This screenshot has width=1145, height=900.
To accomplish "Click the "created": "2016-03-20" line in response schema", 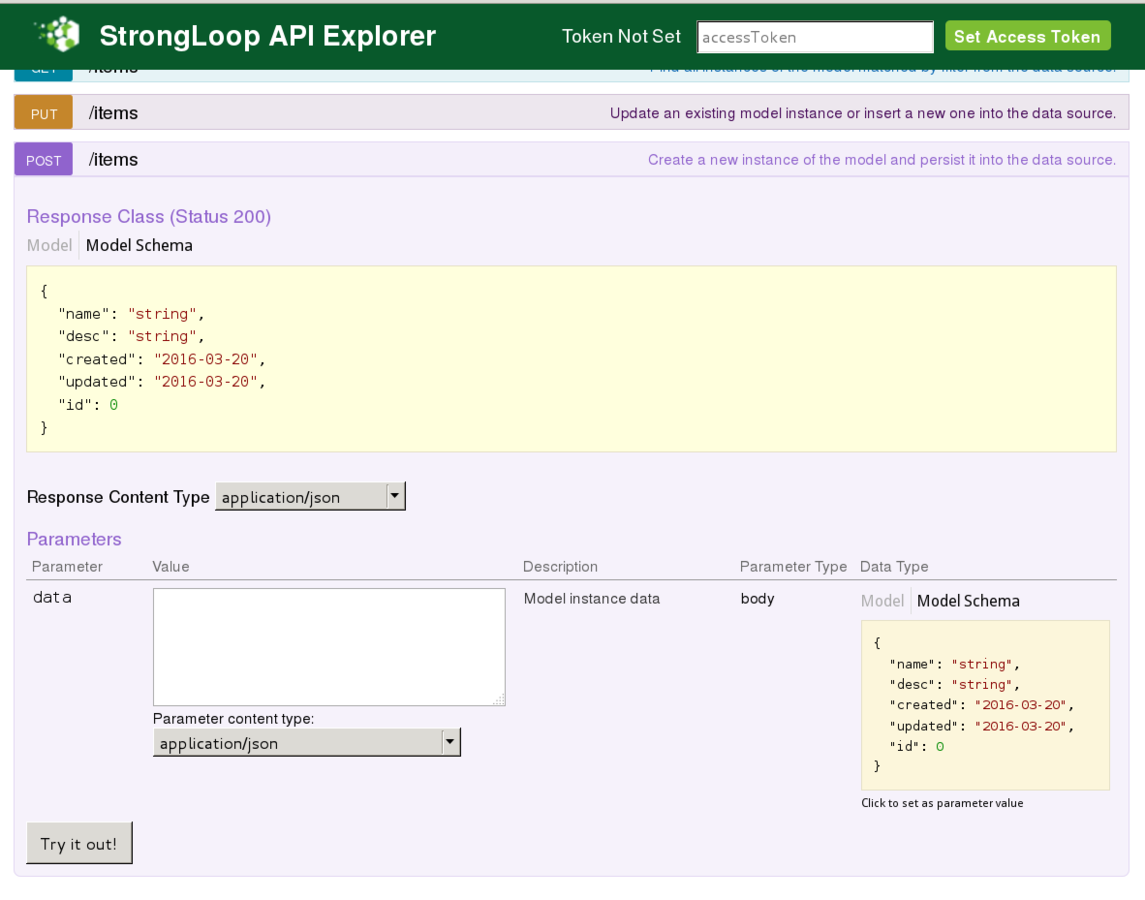I will click(161, 359).
